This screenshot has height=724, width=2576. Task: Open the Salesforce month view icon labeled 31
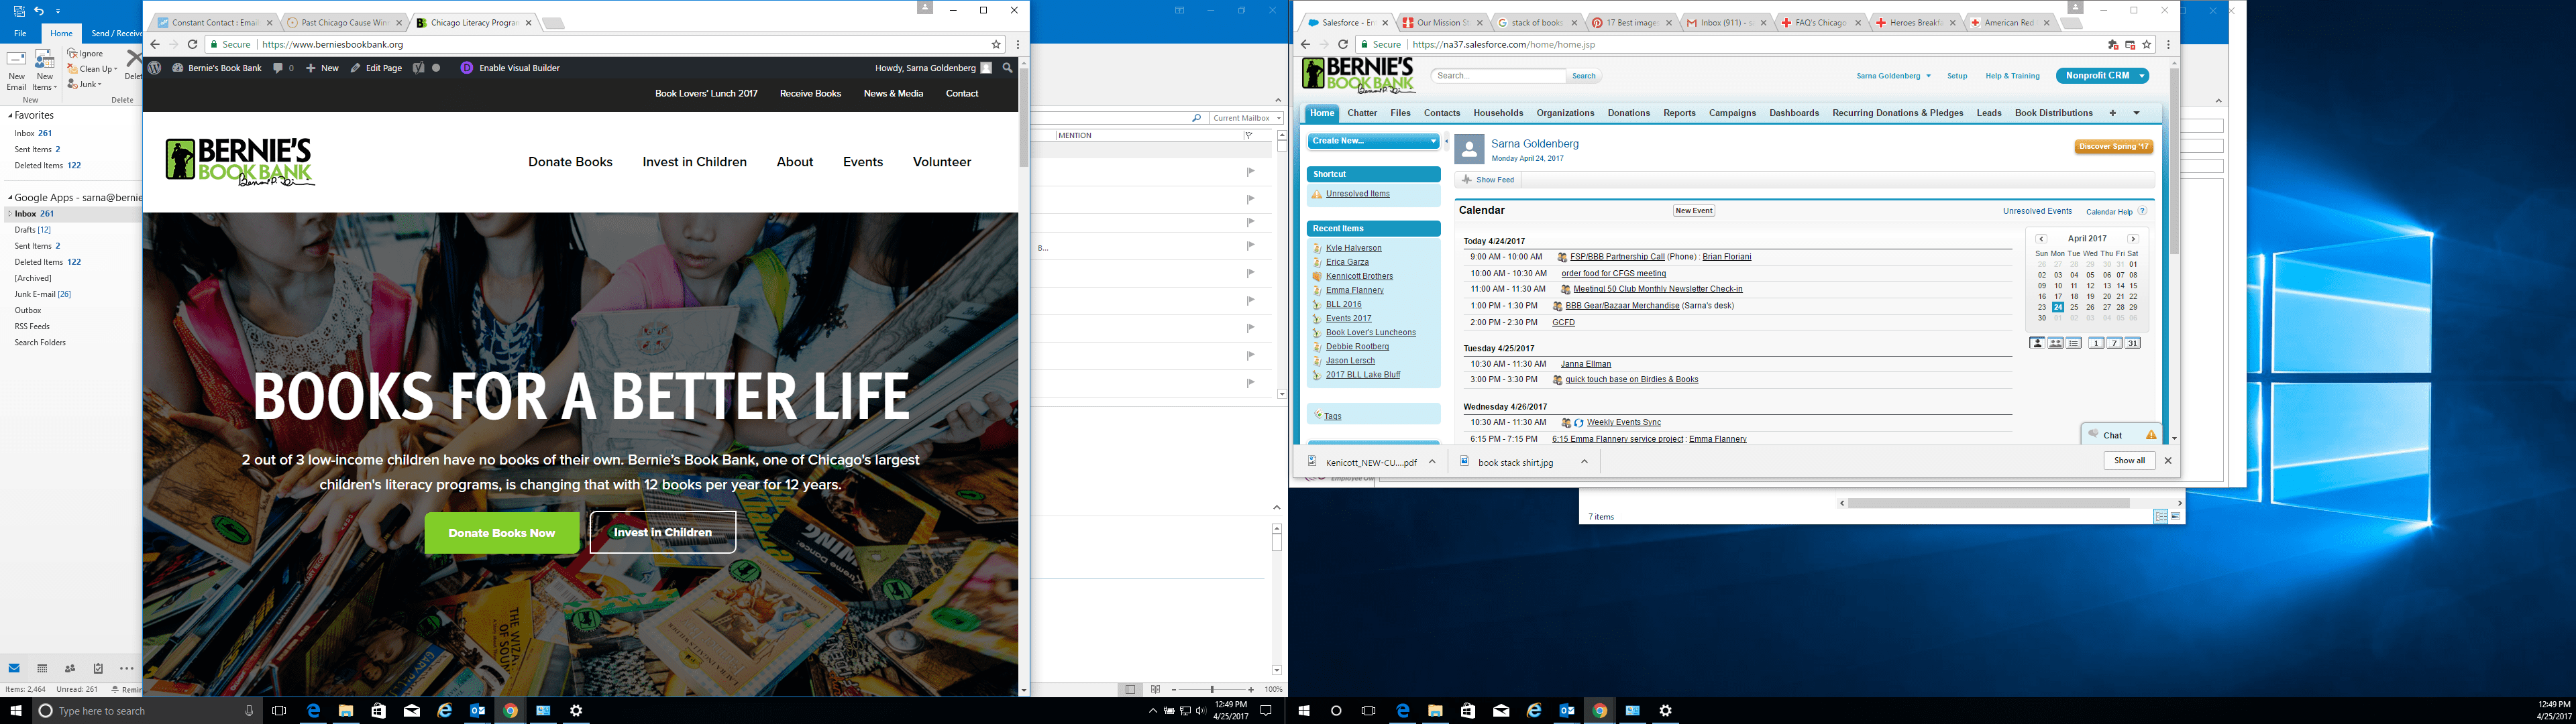(2133, 343)
